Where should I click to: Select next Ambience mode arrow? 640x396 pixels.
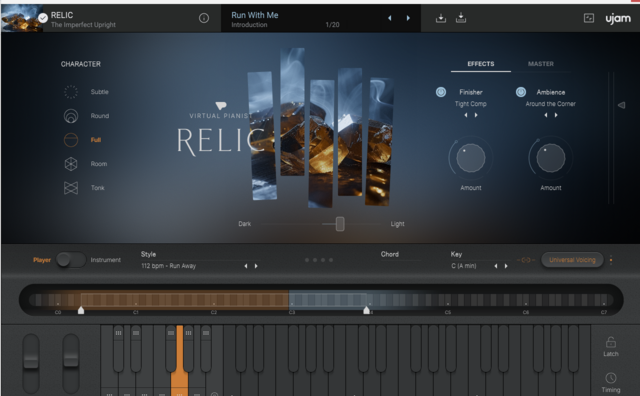pyautogui.click(x=556, y=115)
